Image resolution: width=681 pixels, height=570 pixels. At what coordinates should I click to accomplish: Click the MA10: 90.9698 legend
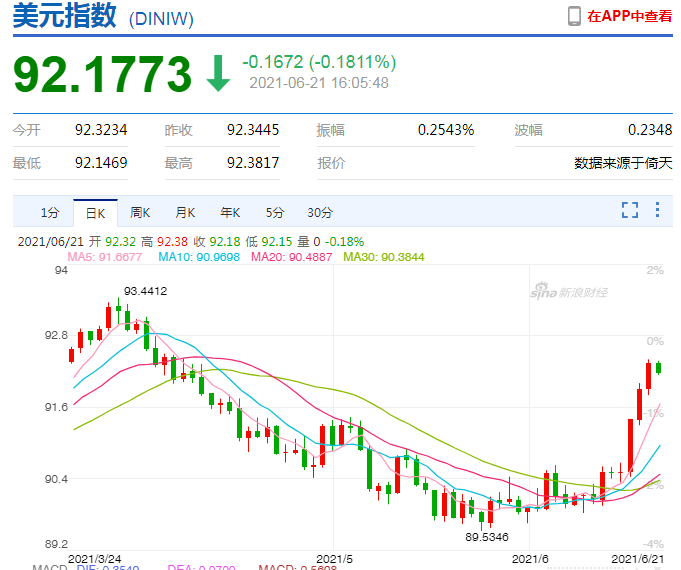tap(199, 257)
